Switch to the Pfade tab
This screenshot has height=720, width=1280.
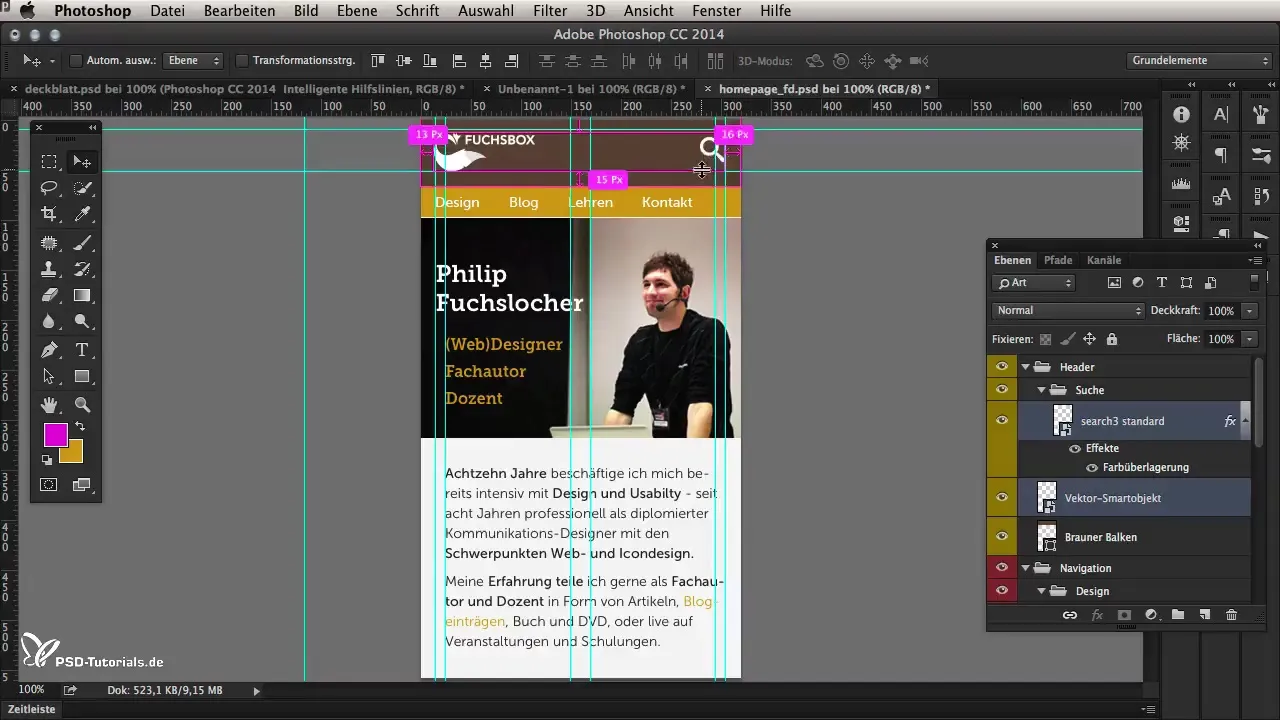click(1058, 260)
